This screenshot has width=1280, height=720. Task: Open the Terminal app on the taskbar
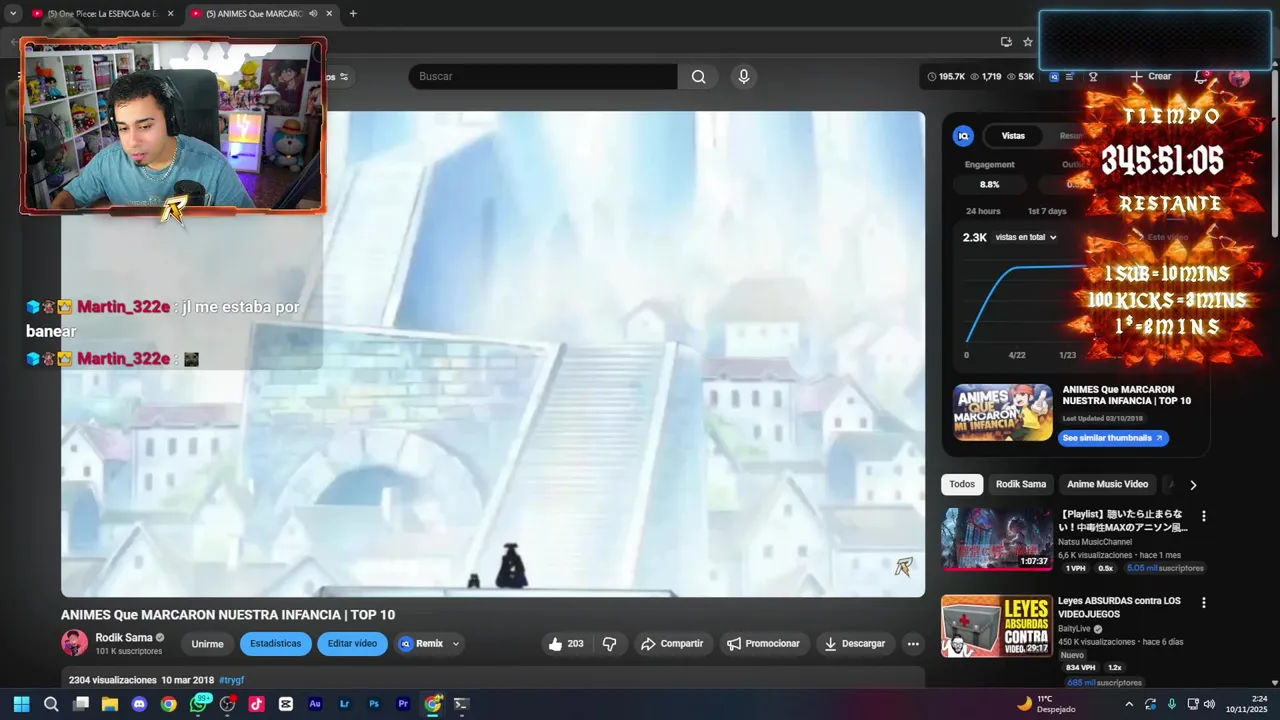coord(461,704)
